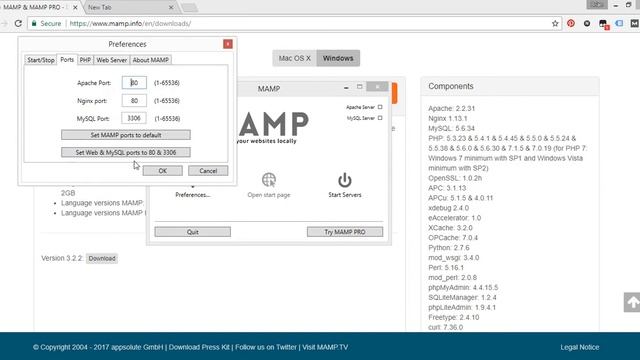Open Preferences... in MAMP window
Image resolution: width=640 pixels, height=360 pixels.
[x=193, y=195]
